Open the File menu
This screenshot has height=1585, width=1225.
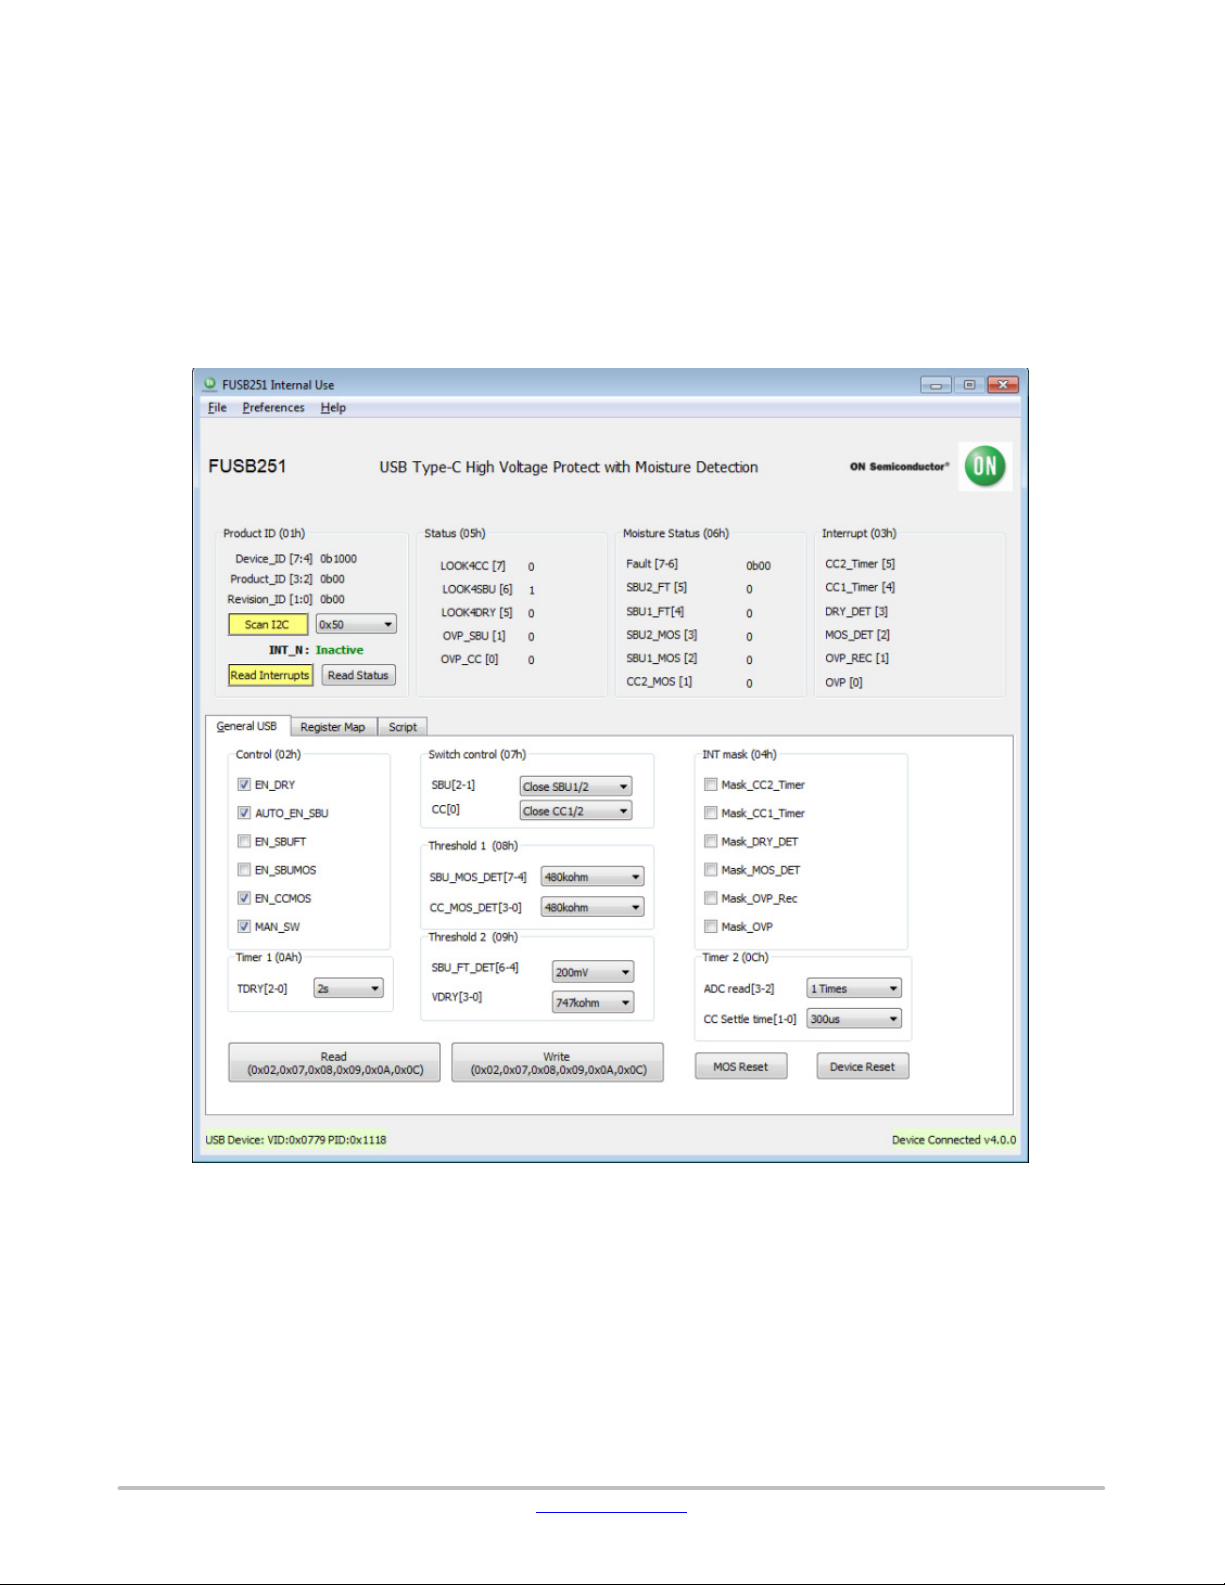(x=217, y=408)
